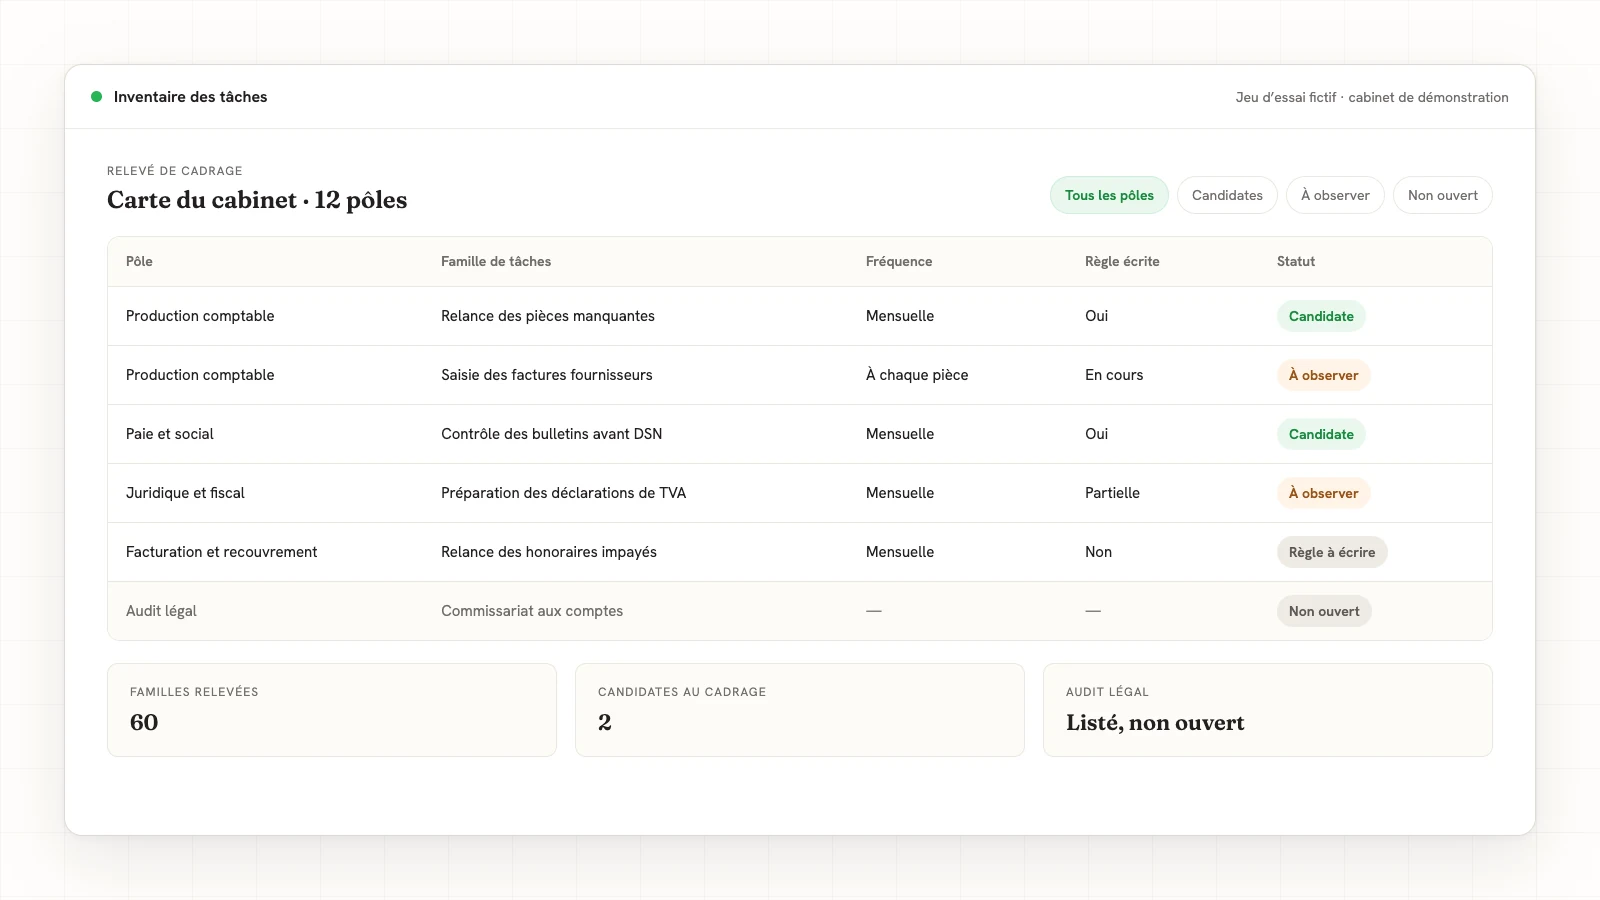Click "Facturation et recouvrement" pôle cell
The height and width of the screenshot is (900, 1600).
coord(222,552)
